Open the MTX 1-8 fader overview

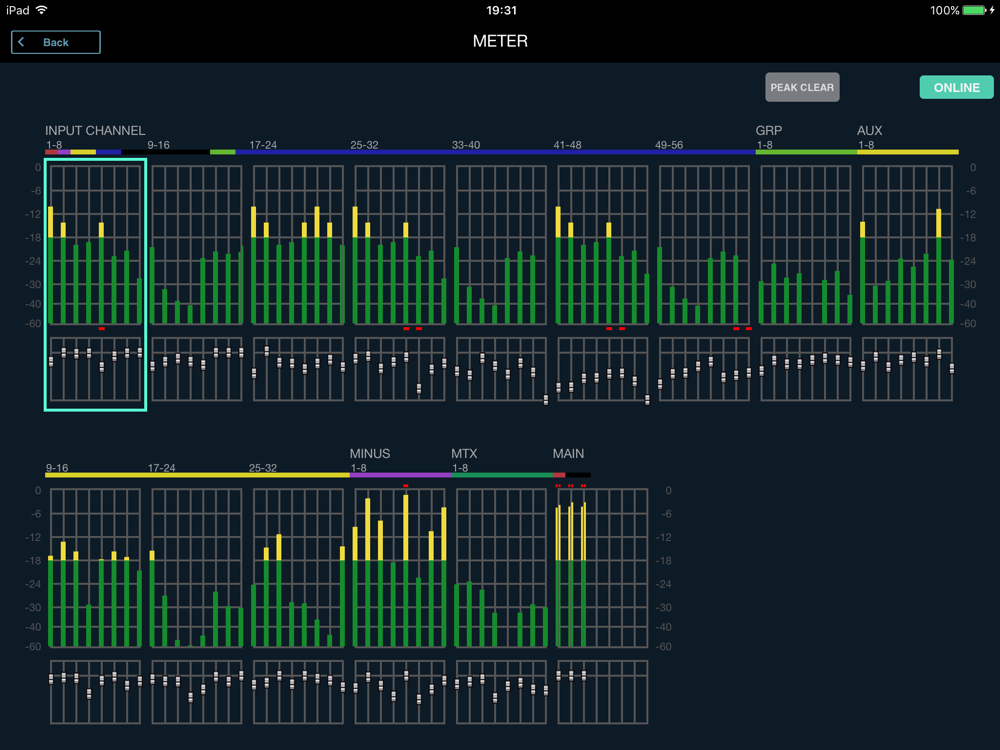[501, 692]
